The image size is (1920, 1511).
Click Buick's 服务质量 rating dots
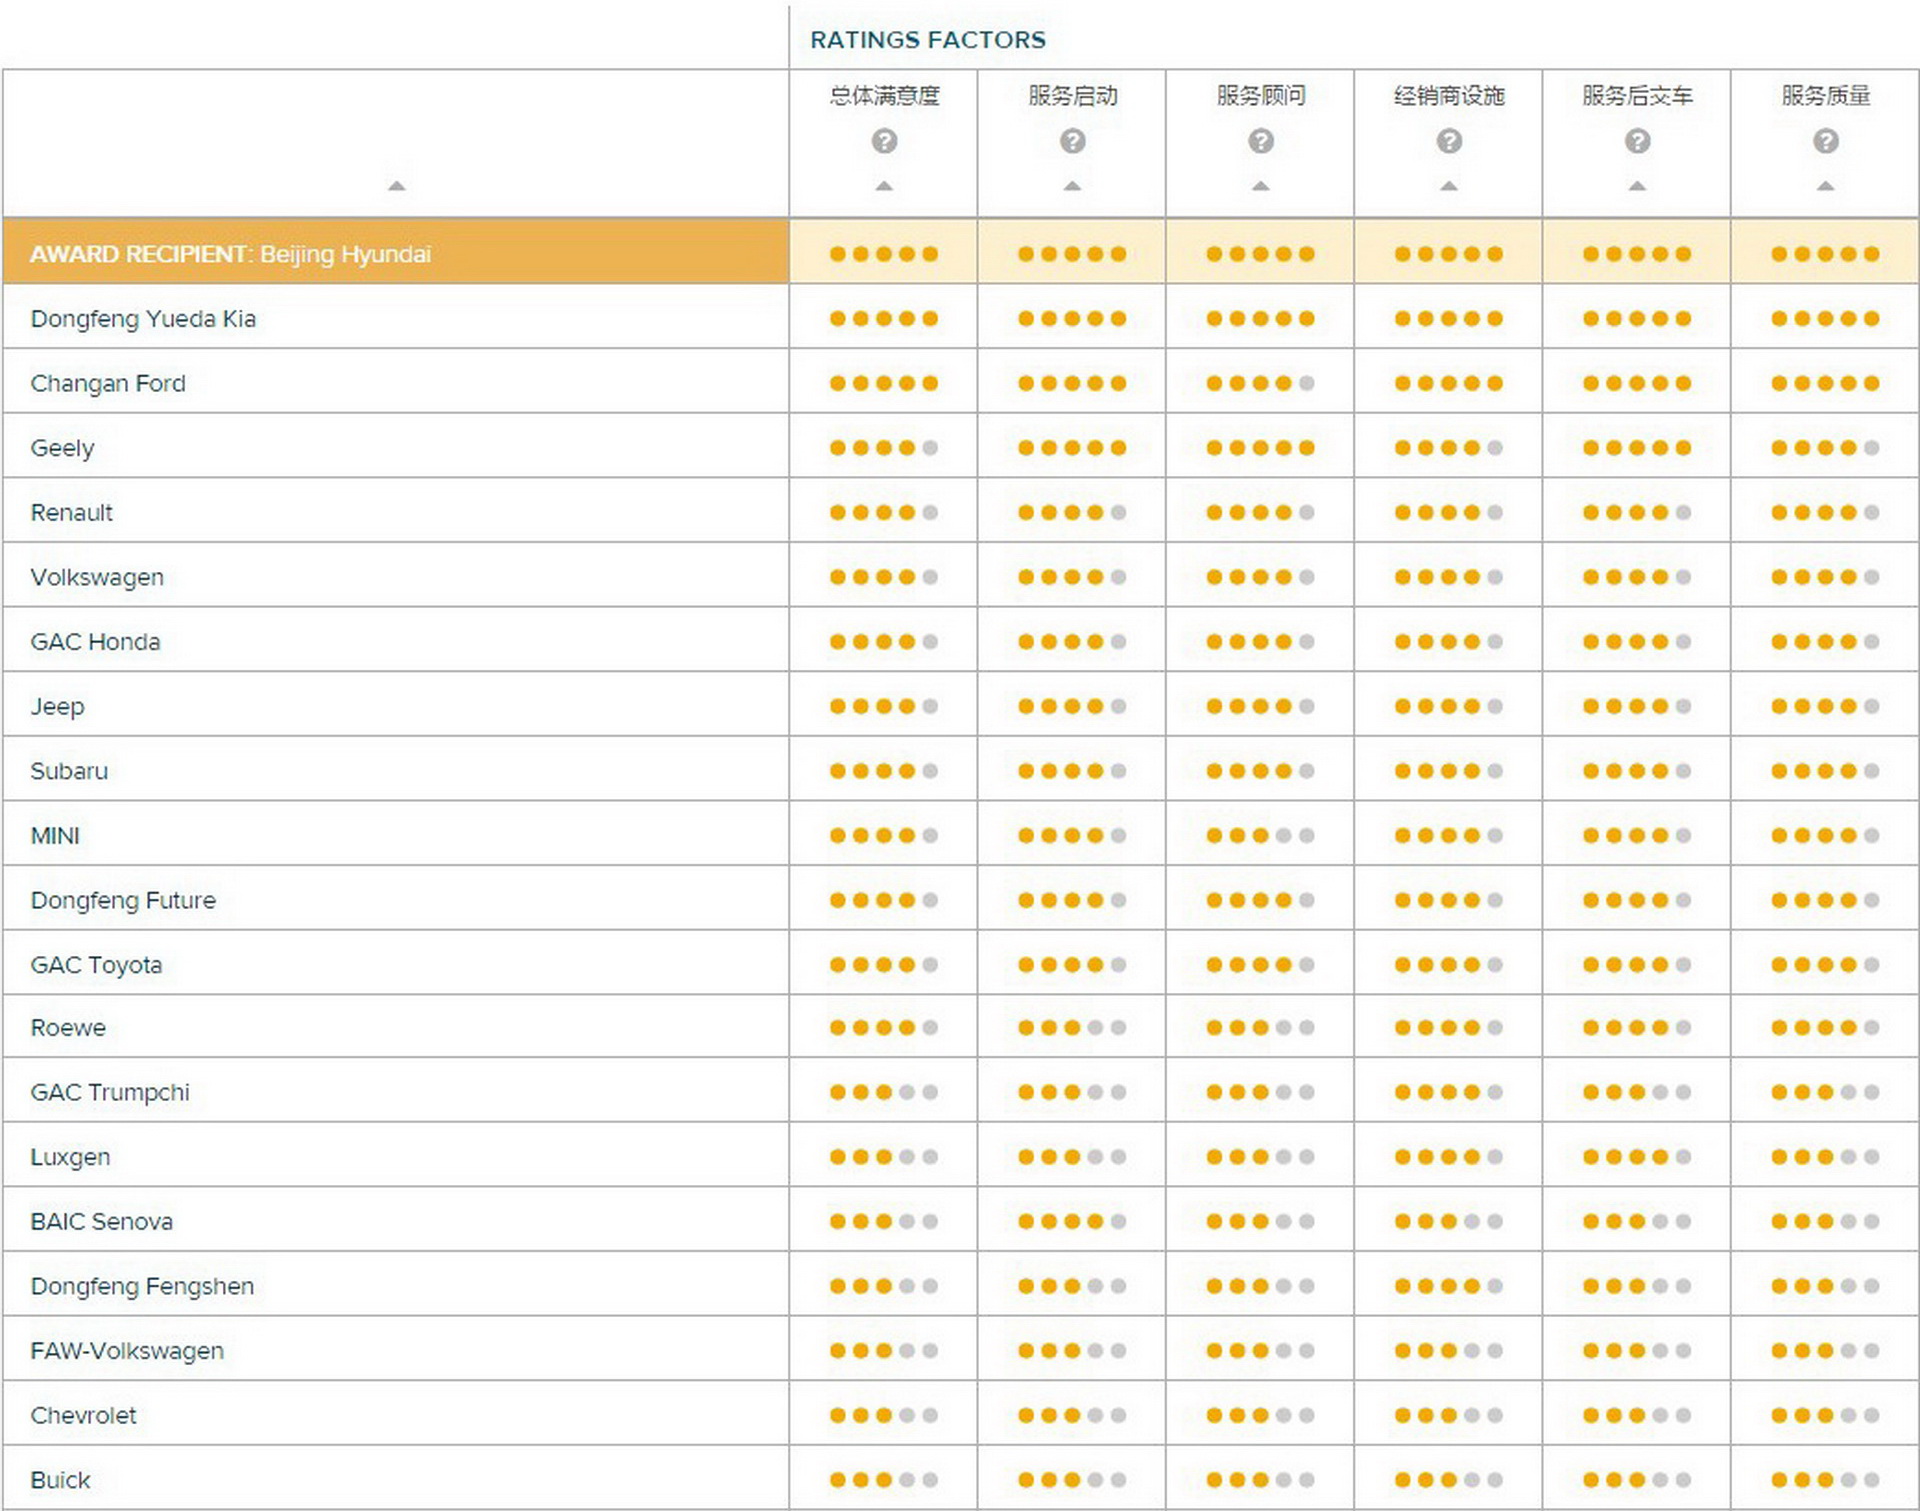click(x=1826, y=1480)
